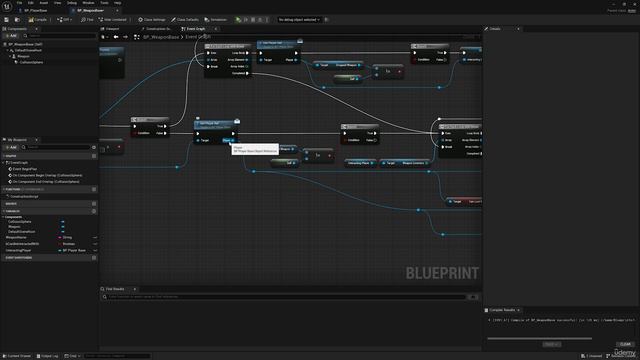Select the InteractingPlayer variable

coord(18,251)
